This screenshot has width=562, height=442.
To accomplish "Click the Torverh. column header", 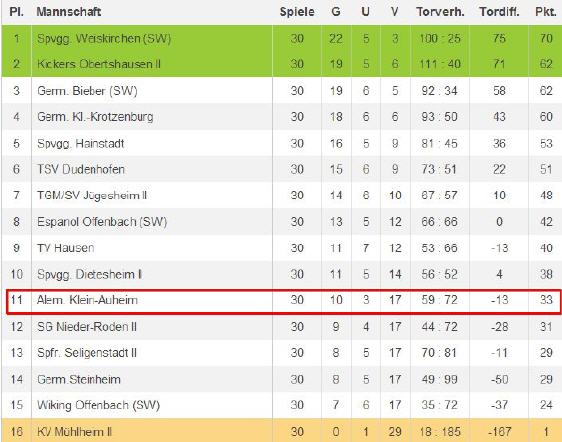I will (x=440, y=12).
